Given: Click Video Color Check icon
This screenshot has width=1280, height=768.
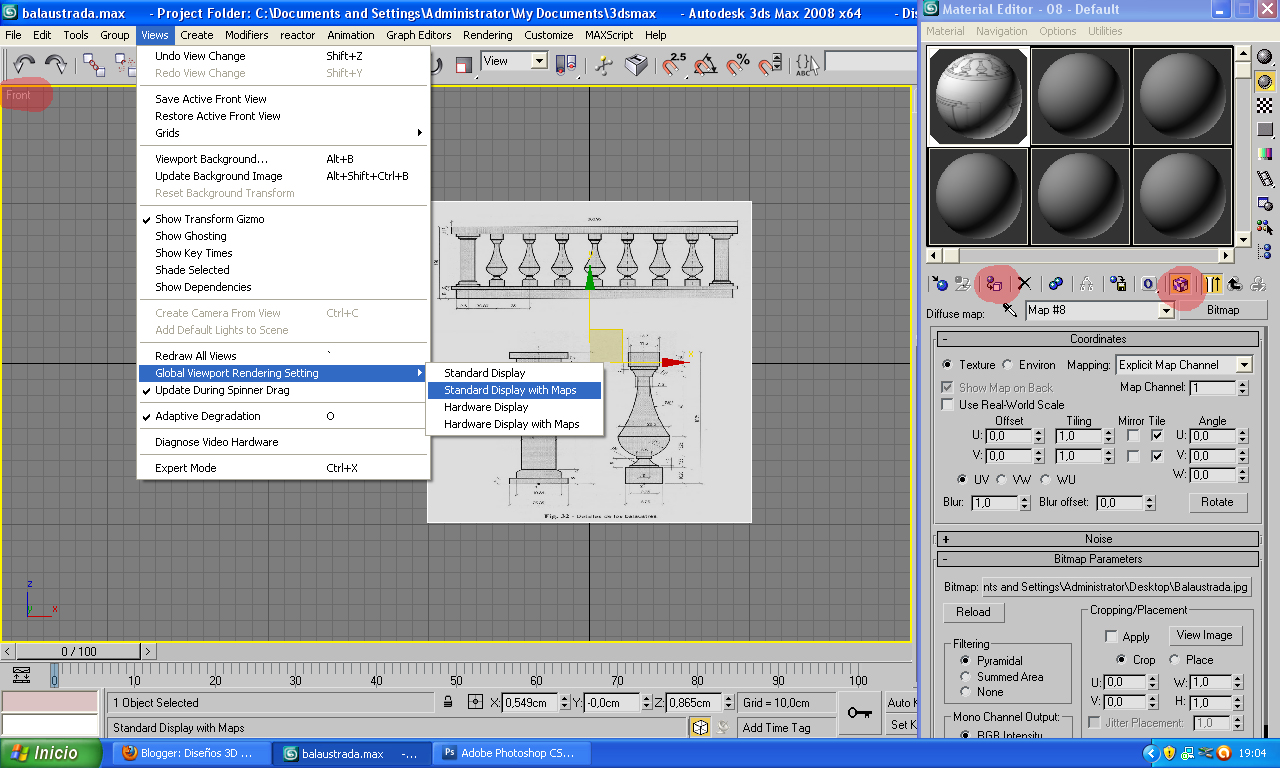Looking at the screenshot, I should click(x=1265, y=155).
